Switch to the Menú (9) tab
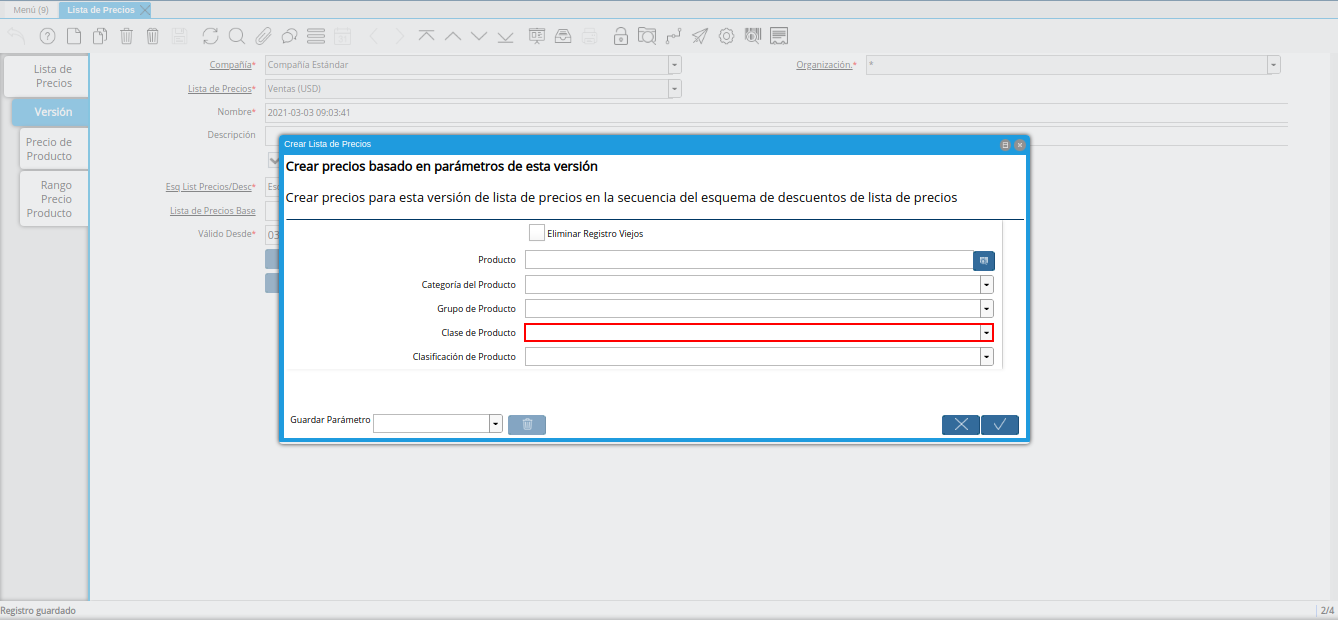Viewport: 1338px width, 620px height. point(30,10)
